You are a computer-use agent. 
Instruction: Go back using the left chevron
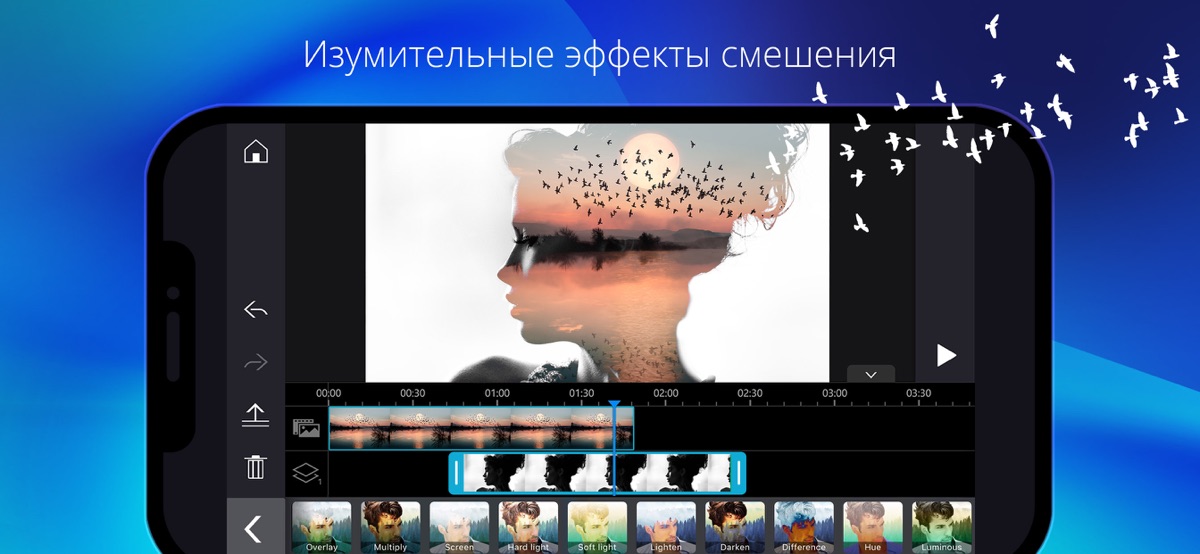[x=254, y=528]
